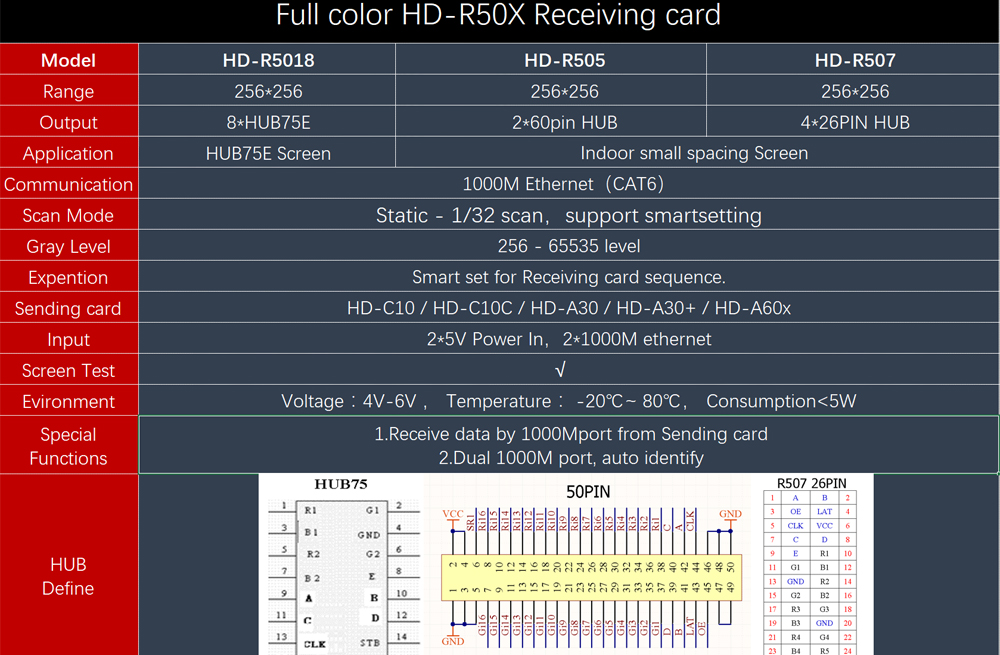Click the 'Sending card' row label
The image size is (1000, 655).
(x=69, y=309)
